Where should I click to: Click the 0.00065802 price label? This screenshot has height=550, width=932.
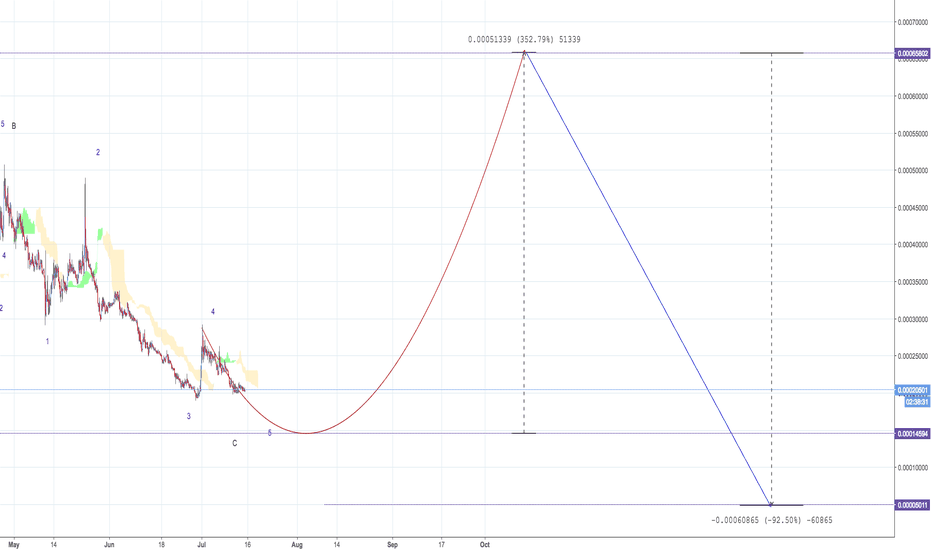(x=912, y=54)
